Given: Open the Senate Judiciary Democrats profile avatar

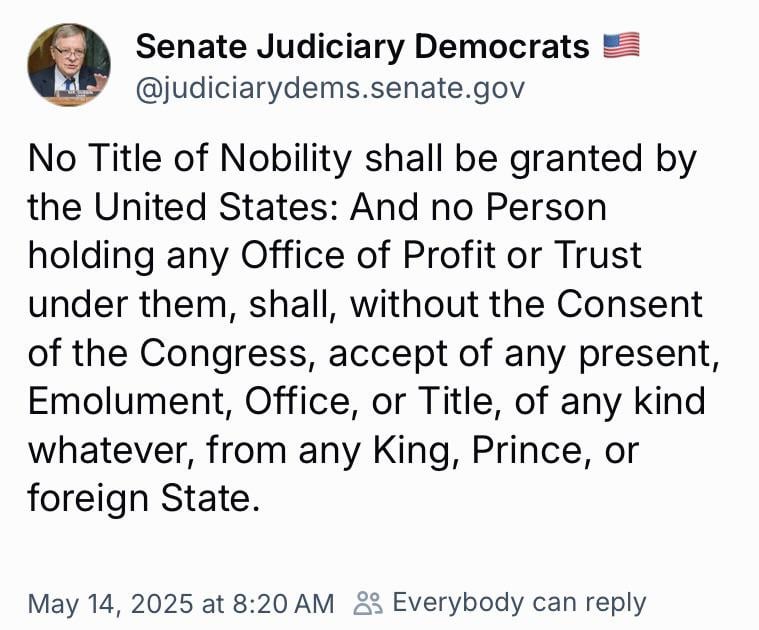Looking at the screenshot, I should tap(69, 65).
